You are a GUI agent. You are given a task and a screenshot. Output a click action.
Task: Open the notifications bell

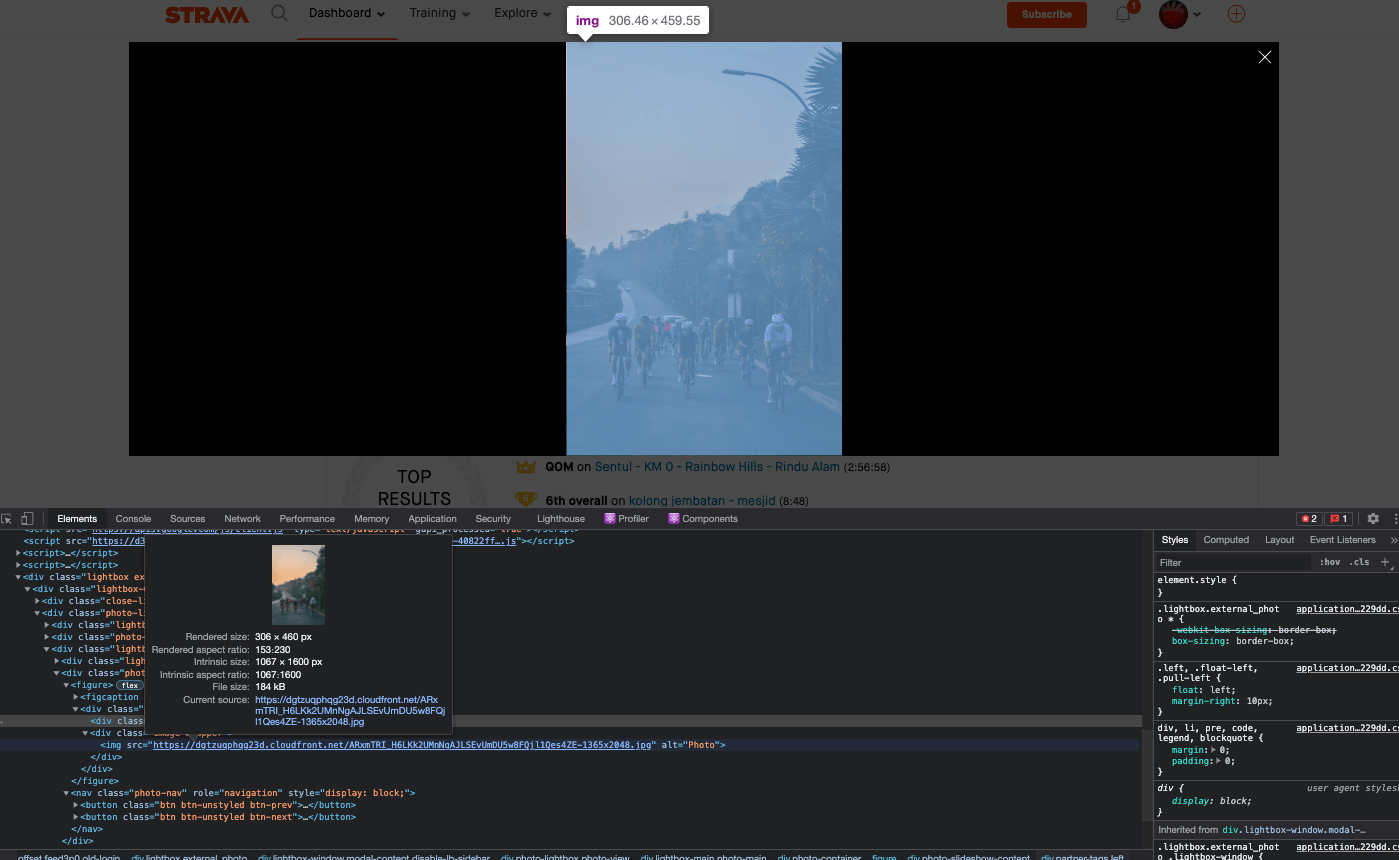(1123, 14)
